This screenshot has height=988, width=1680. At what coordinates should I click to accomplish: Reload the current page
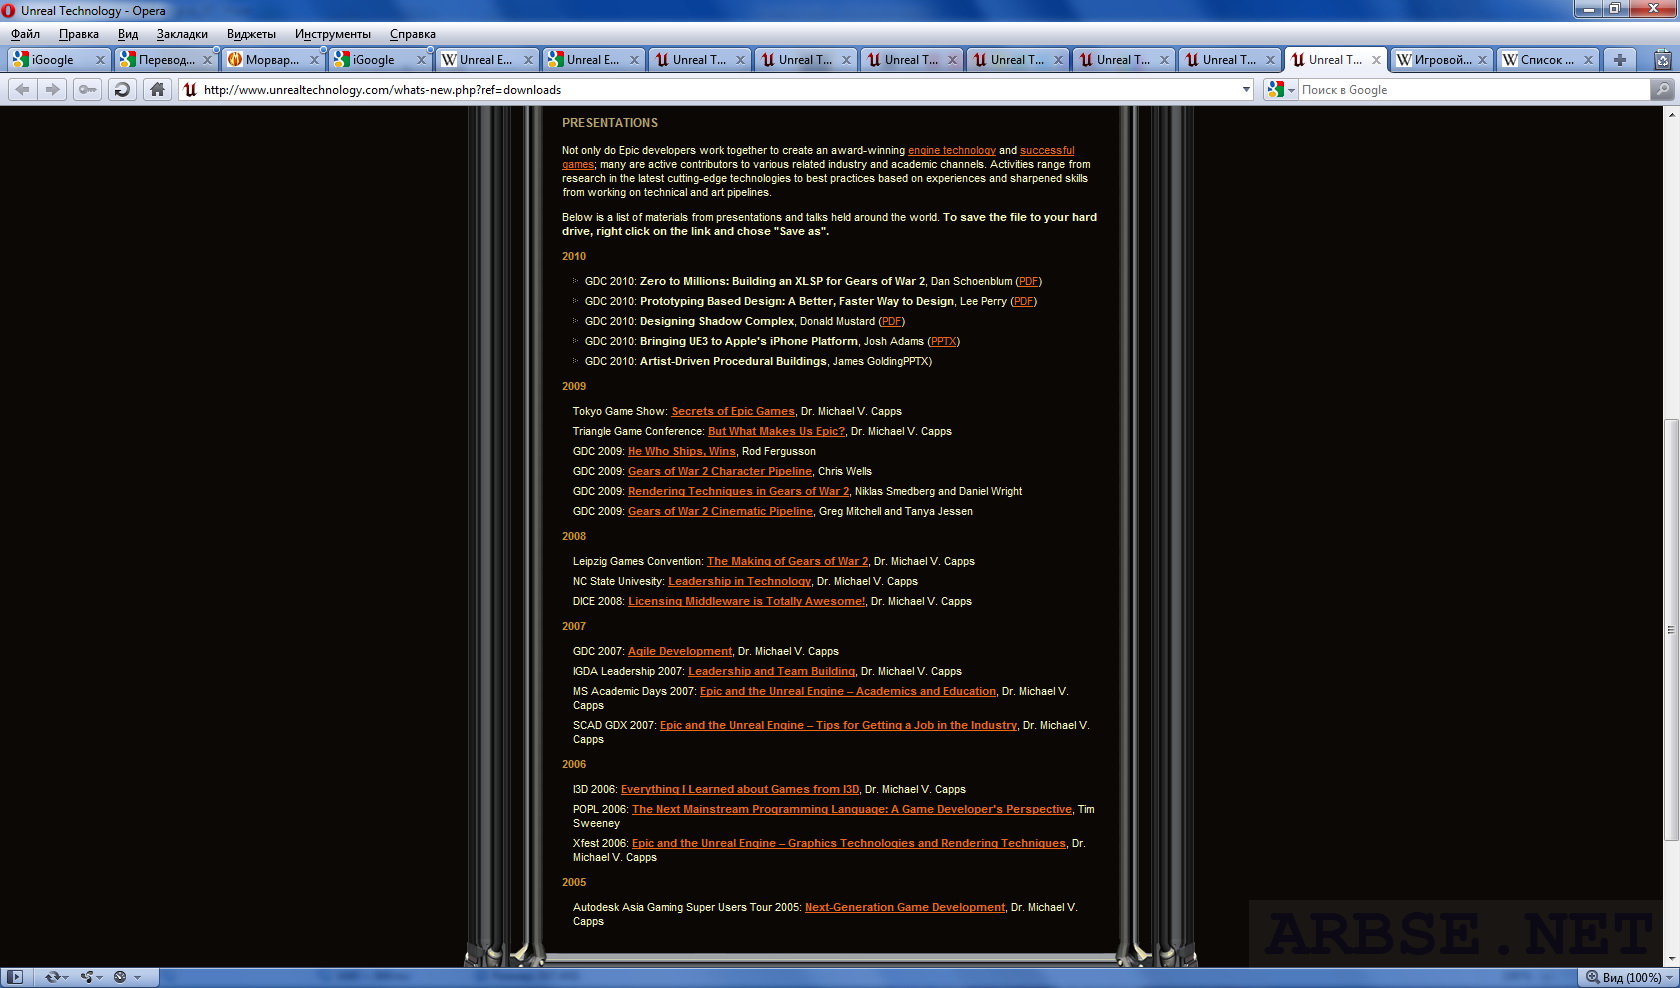tap(122, 89)
